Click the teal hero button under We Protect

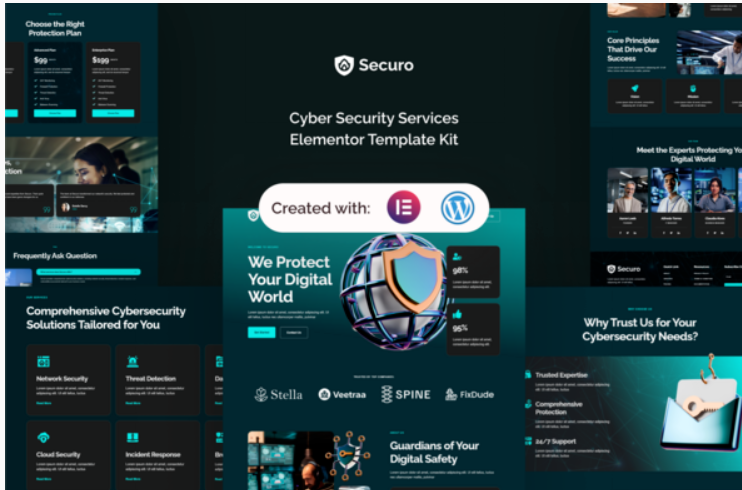pyautogui.click(x=262, y=332)
